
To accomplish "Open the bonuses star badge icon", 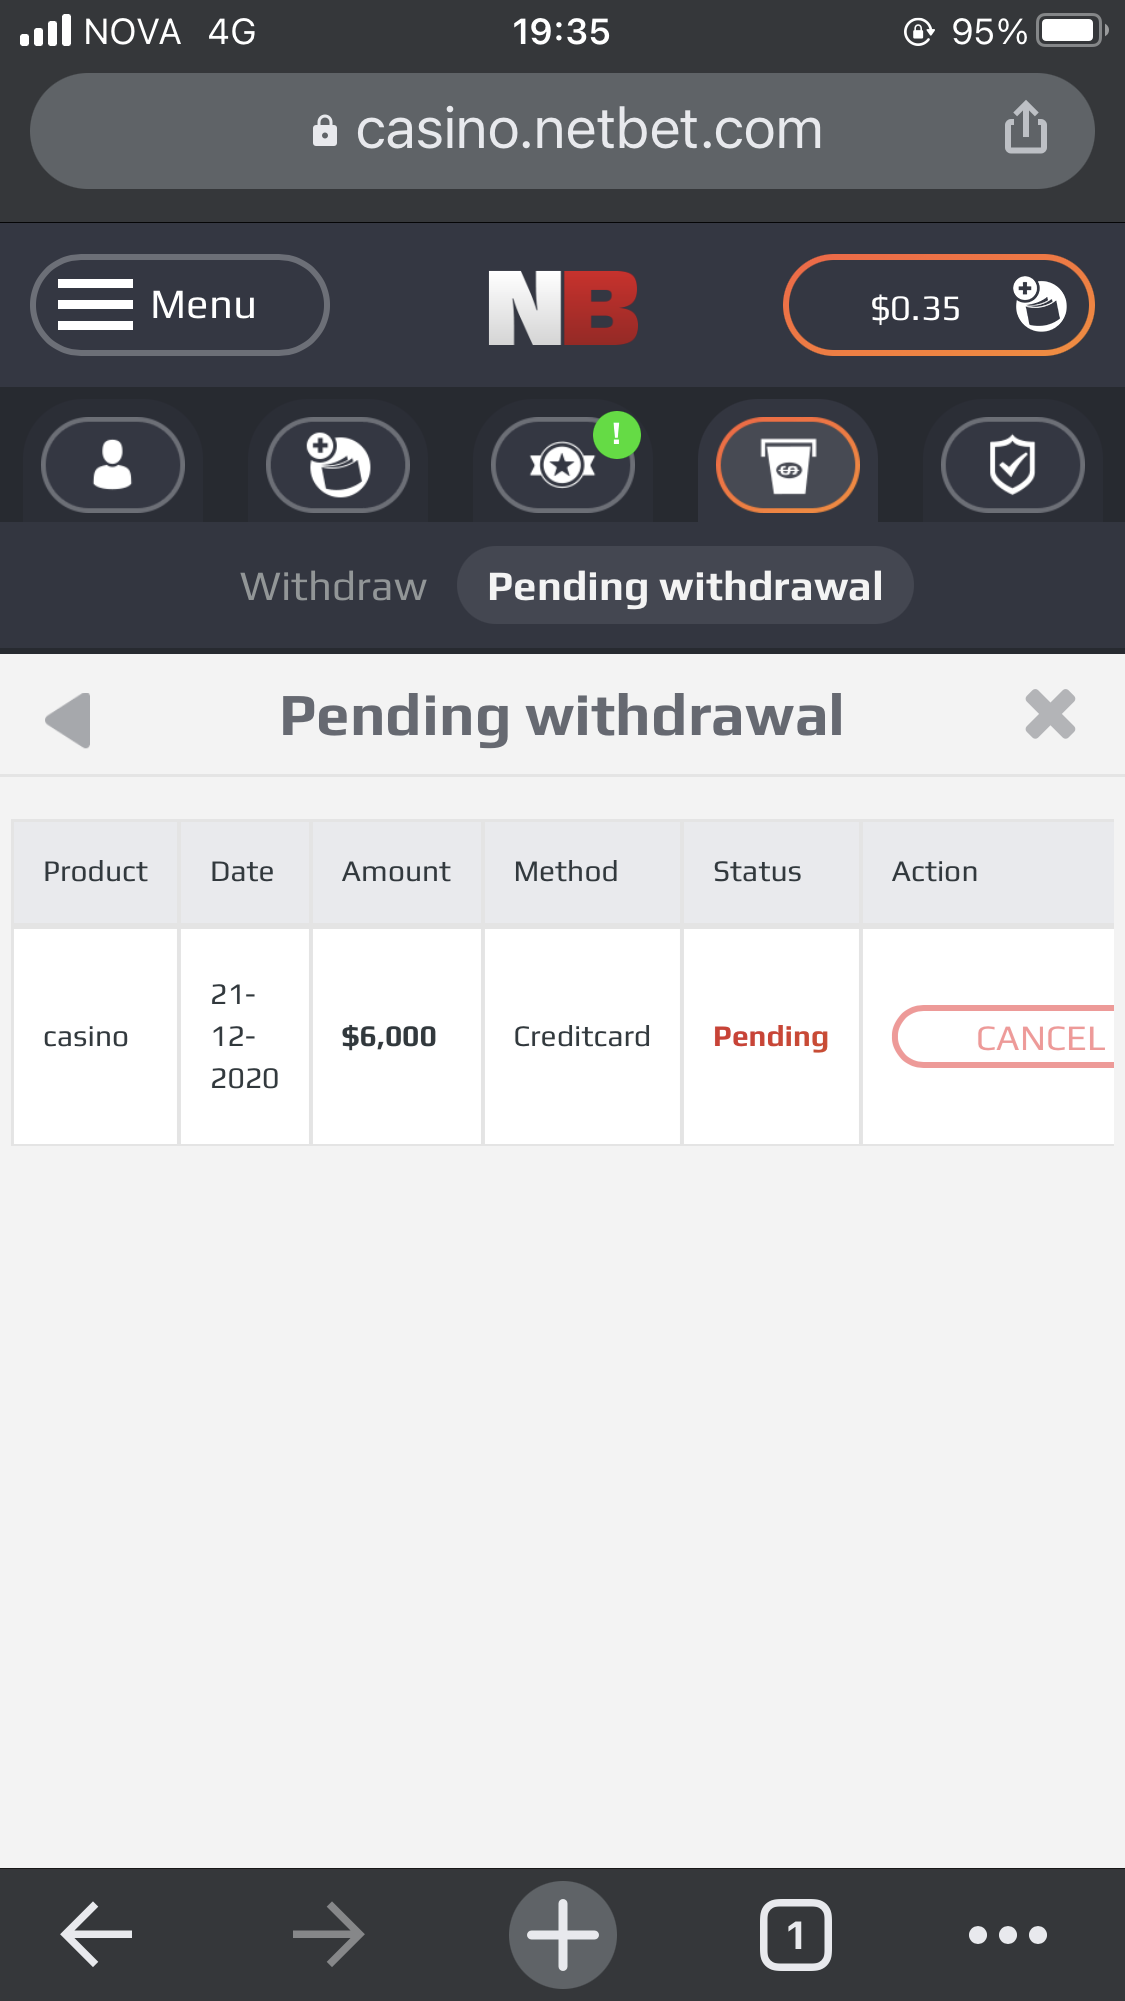I will [563, 465].
